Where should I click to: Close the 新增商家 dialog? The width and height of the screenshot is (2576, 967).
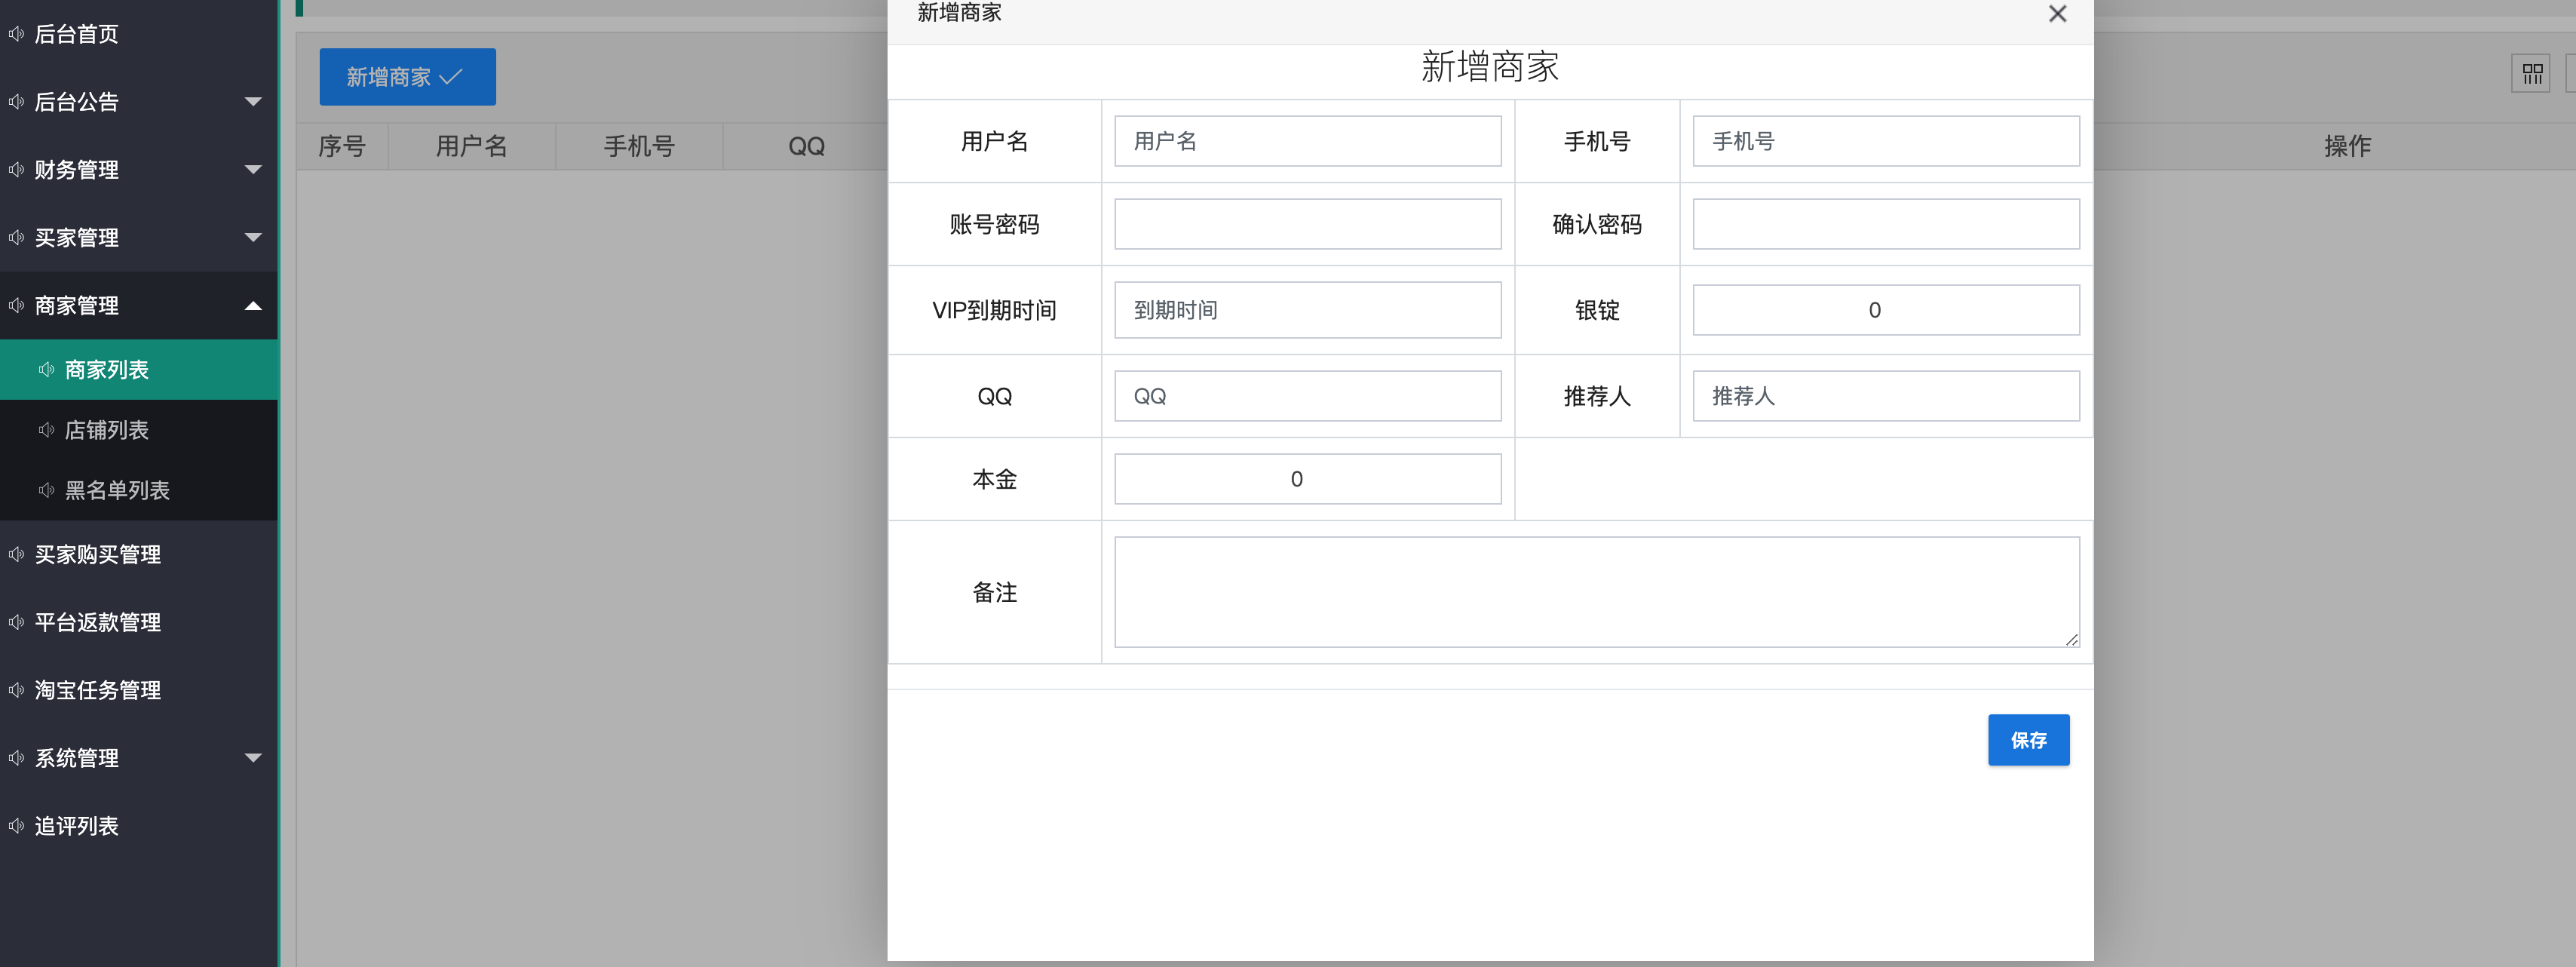pyautogui.click(x=2057, y=14)
